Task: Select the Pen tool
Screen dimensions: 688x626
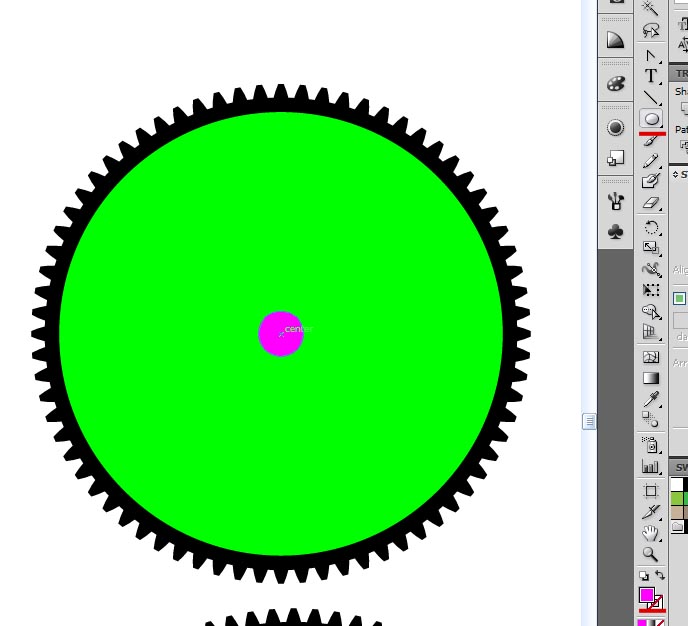Action: coord(650,56)
